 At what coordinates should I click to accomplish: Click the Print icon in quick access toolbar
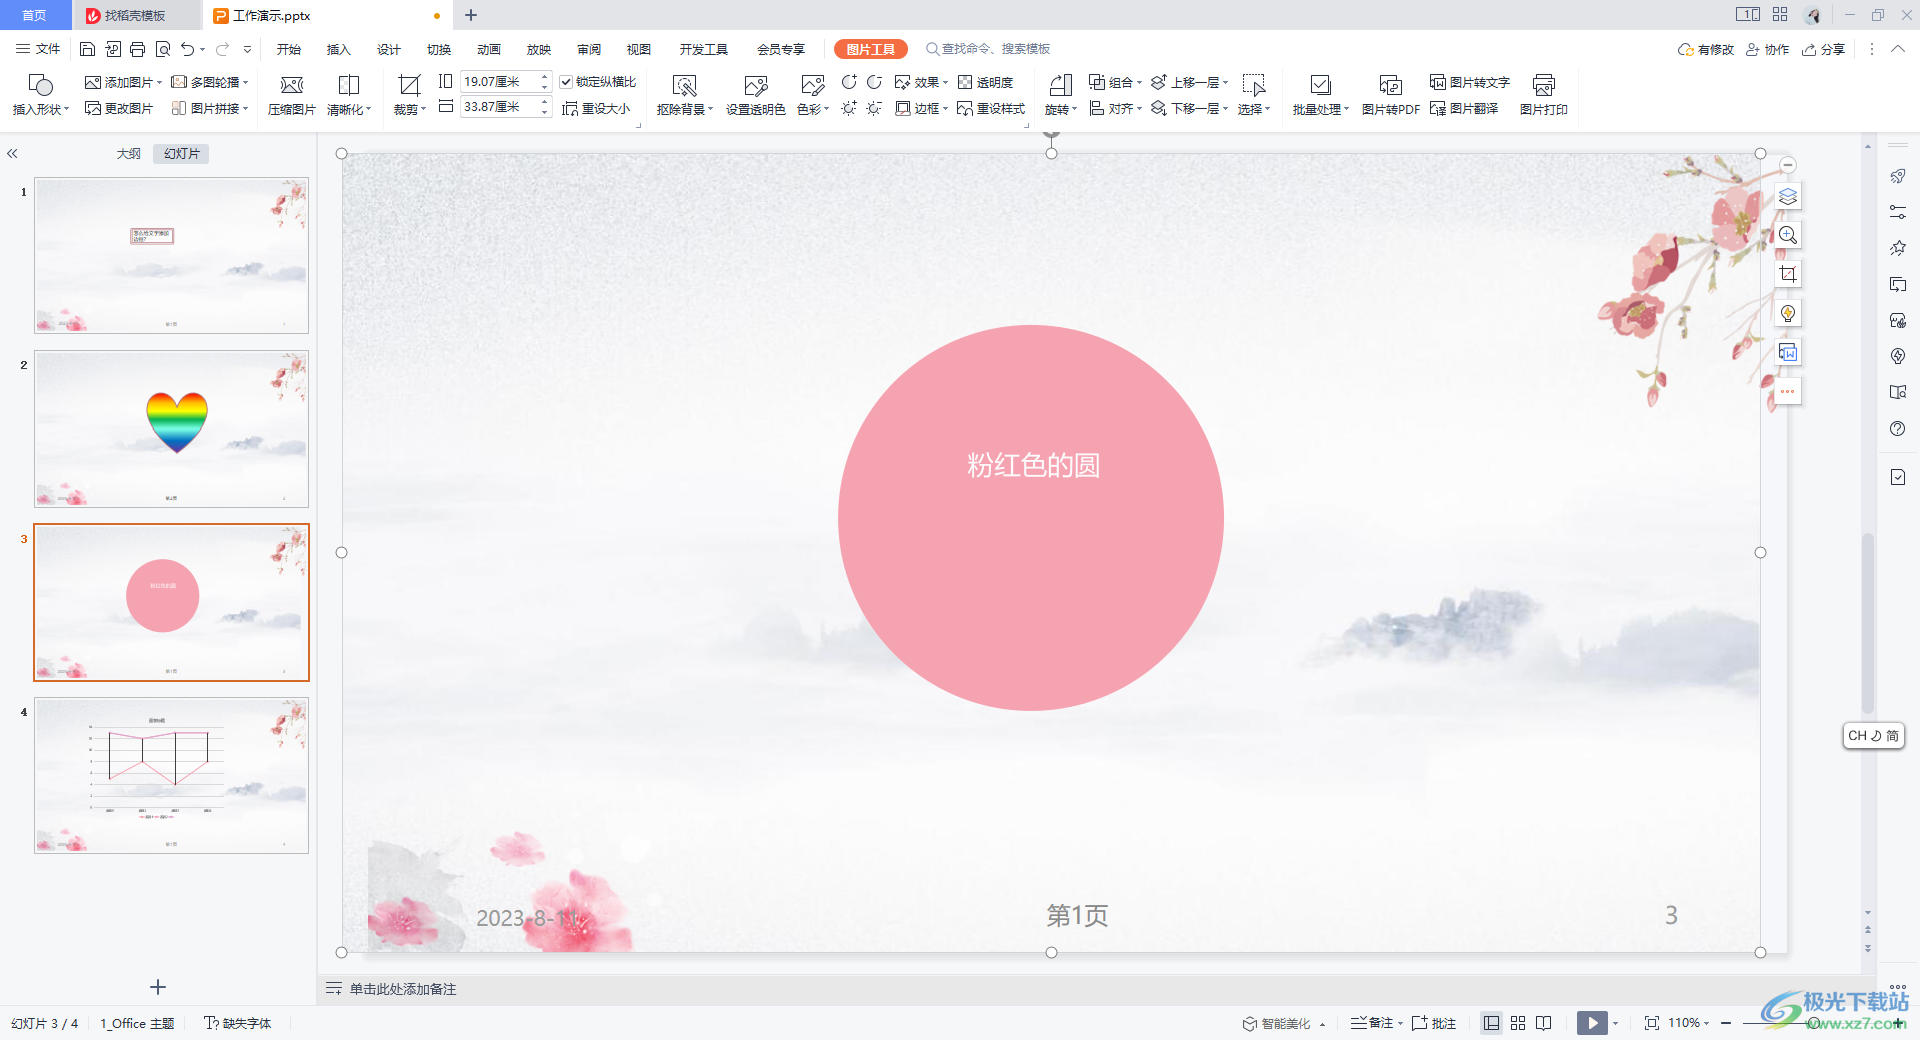137,49
